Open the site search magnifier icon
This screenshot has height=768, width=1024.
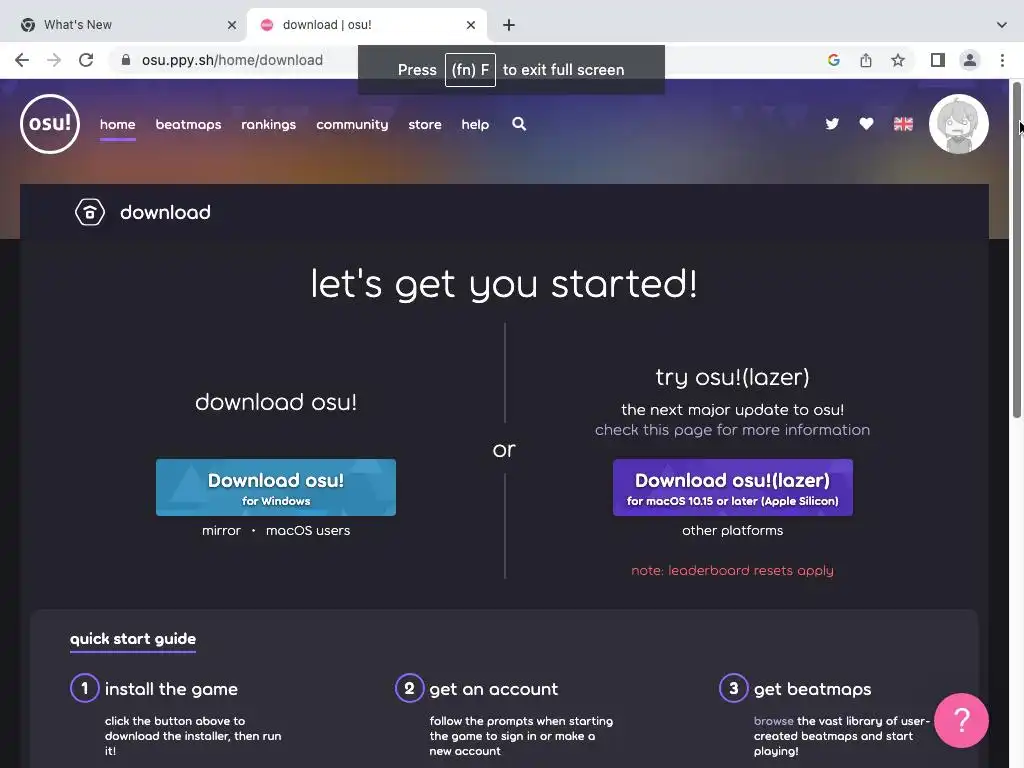click(x=519, y=124)
